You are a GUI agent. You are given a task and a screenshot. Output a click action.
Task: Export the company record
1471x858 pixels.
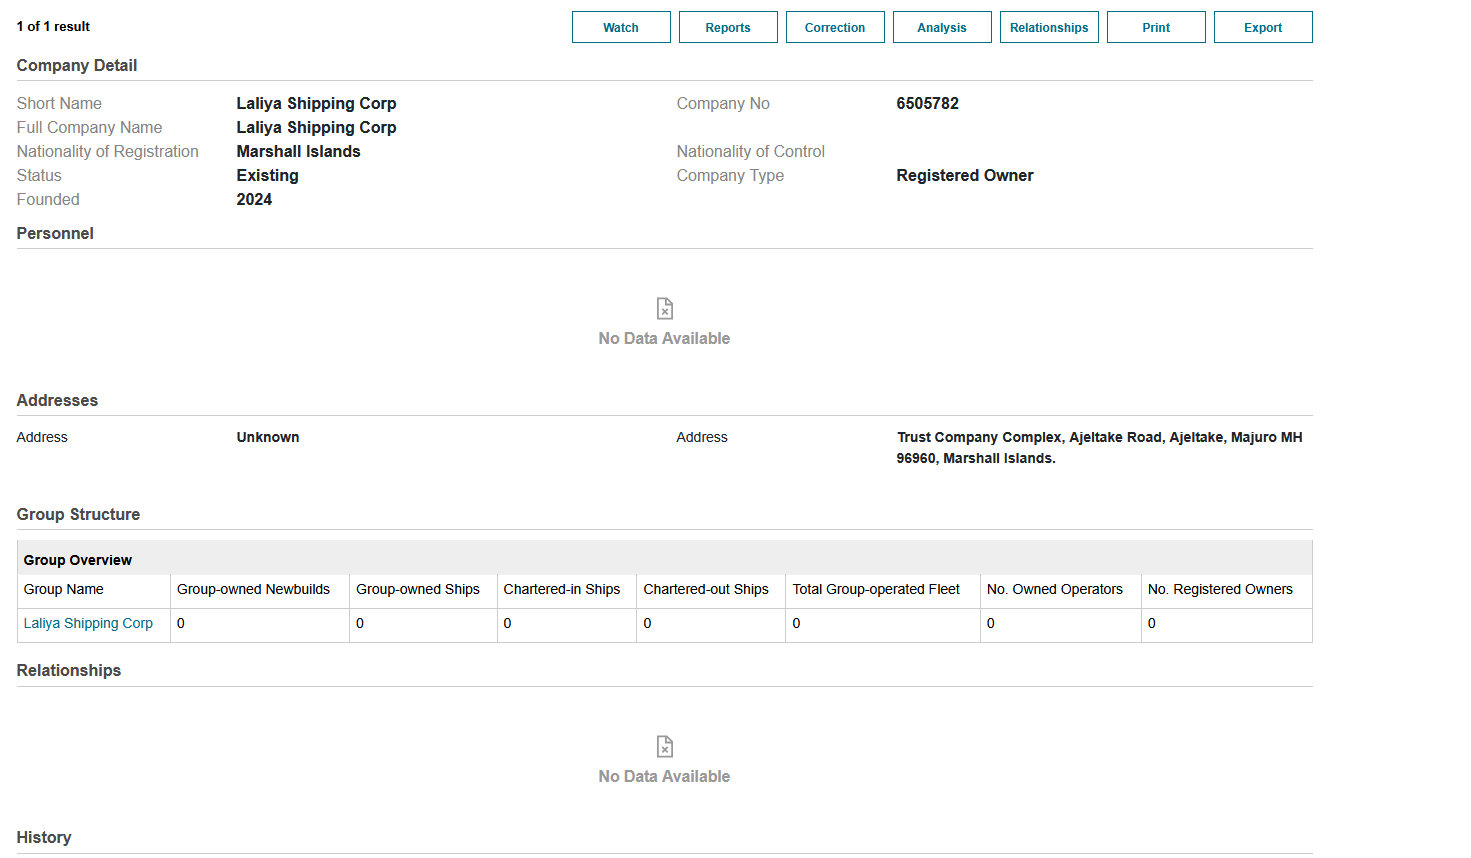click(x=1263, y=27)
